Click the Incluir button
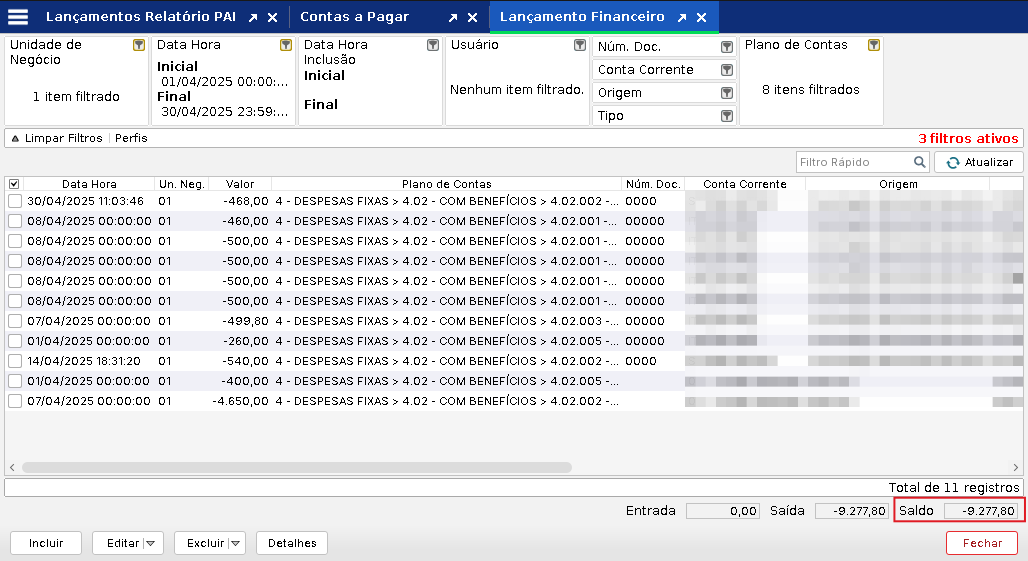The image size is (1028, 561). pos(46,543)
